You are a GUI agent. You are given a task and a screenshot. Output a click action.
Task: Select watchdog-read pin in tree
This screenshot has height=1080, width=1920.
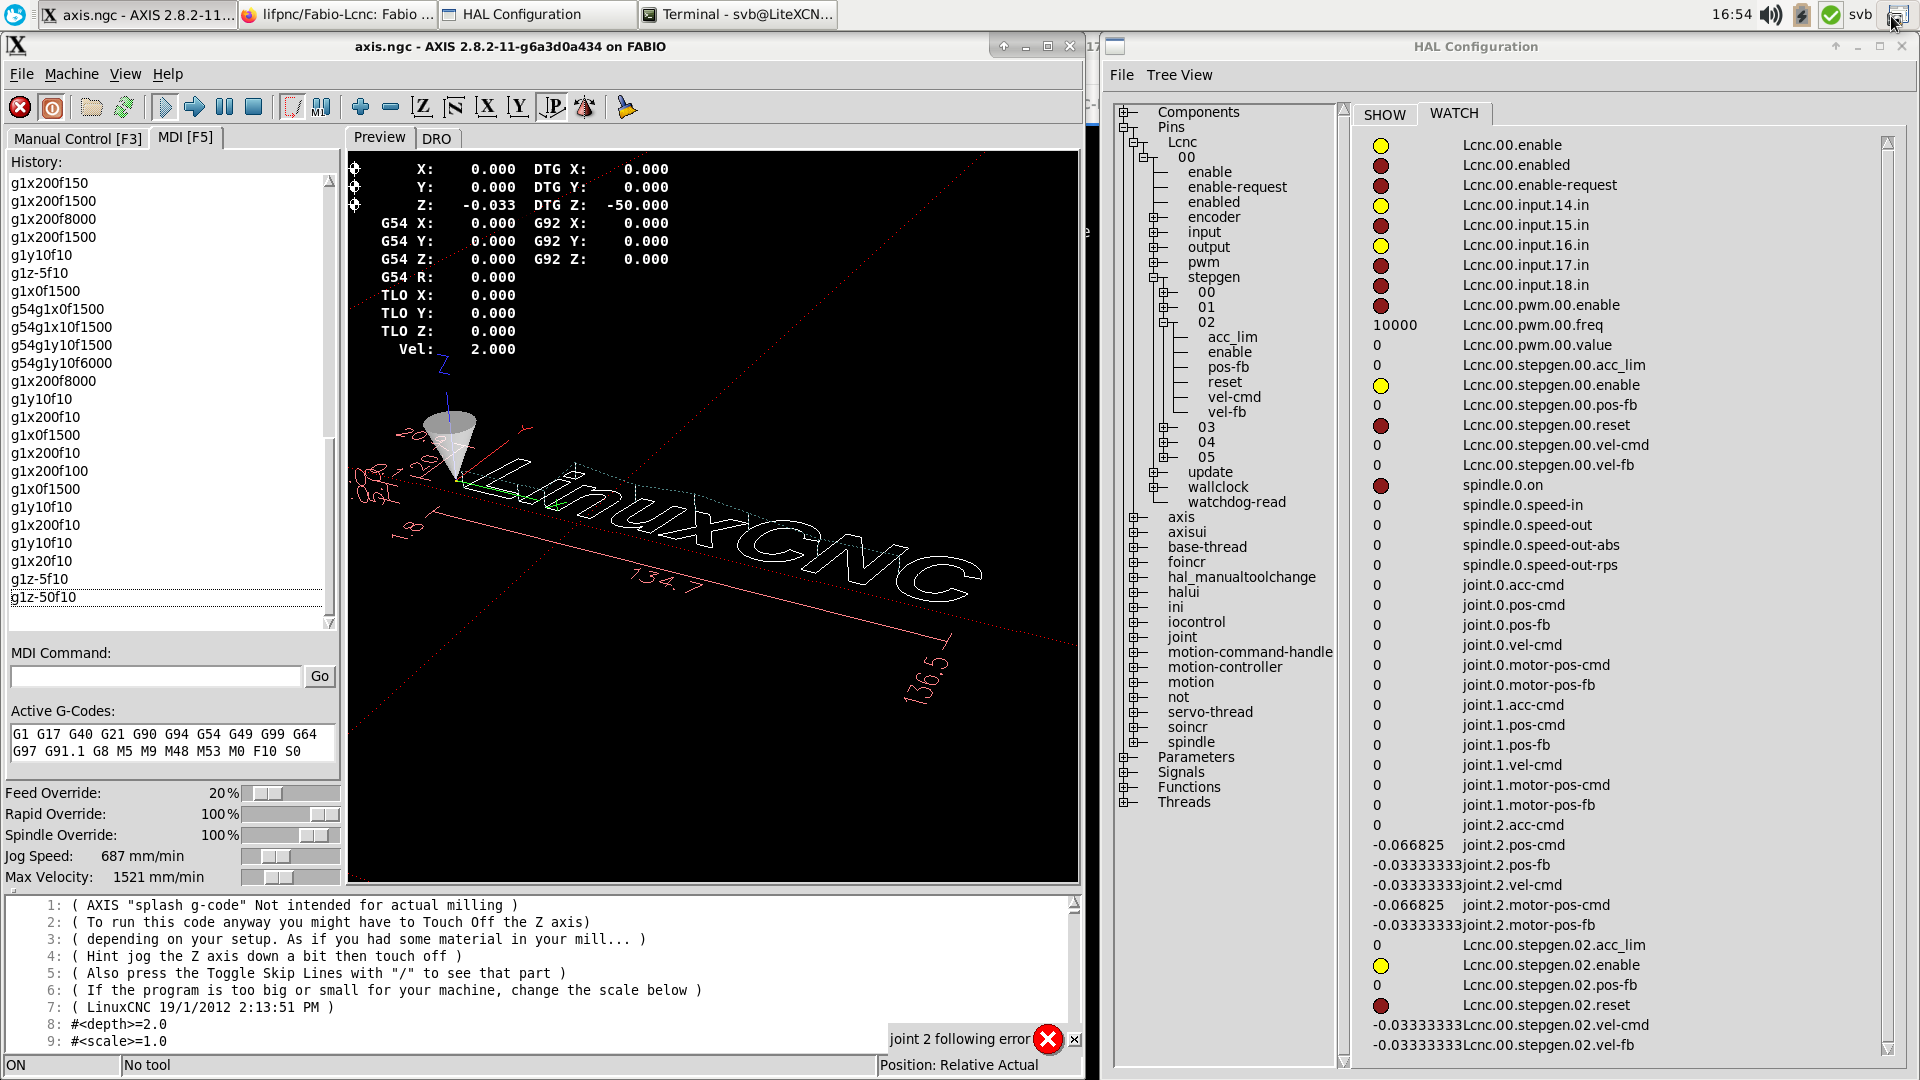(x=1237, y=503)
